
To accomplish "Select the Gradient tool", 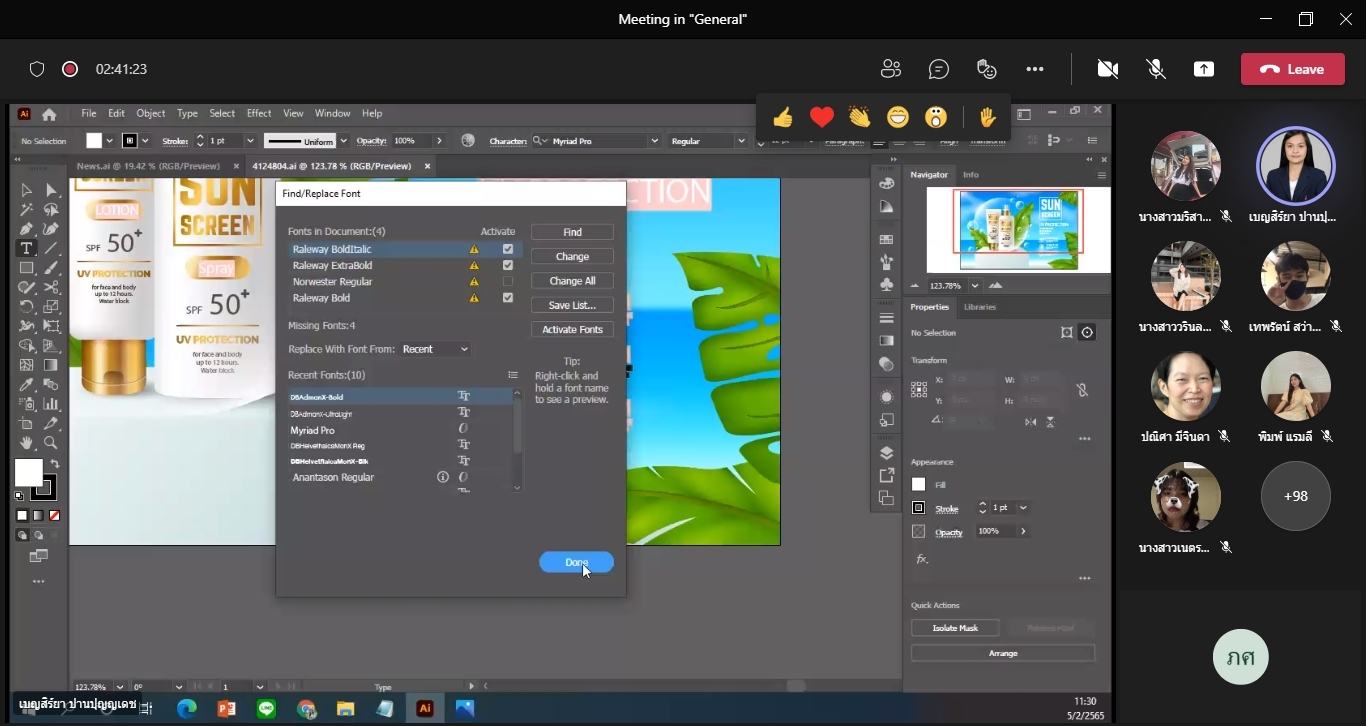I will coord(50,365).
